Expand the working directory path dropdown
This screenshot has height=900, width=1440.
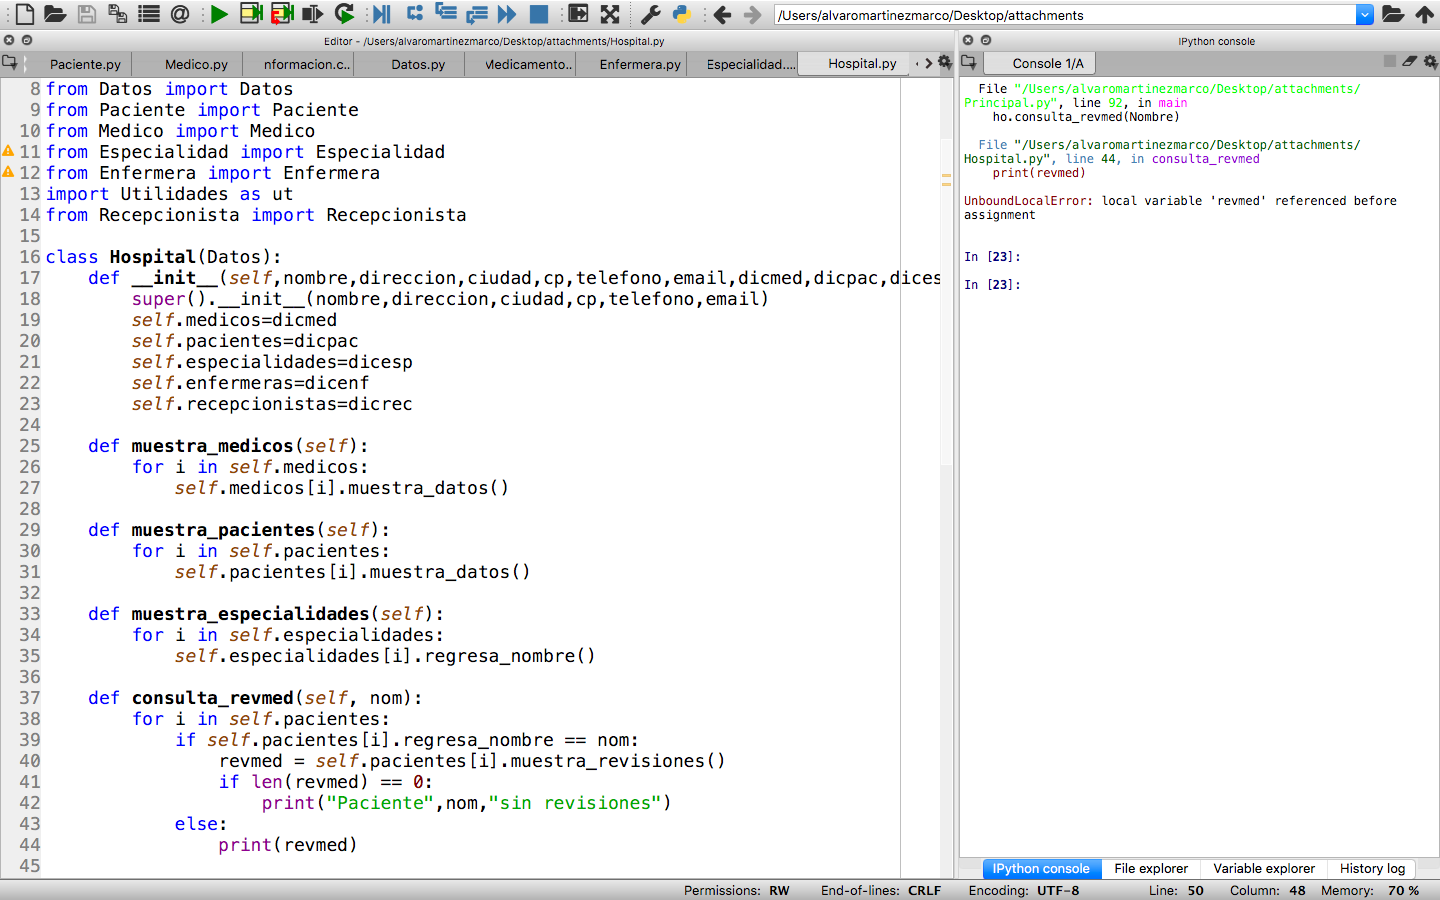pyautogui.click(x=1365, y=15)
